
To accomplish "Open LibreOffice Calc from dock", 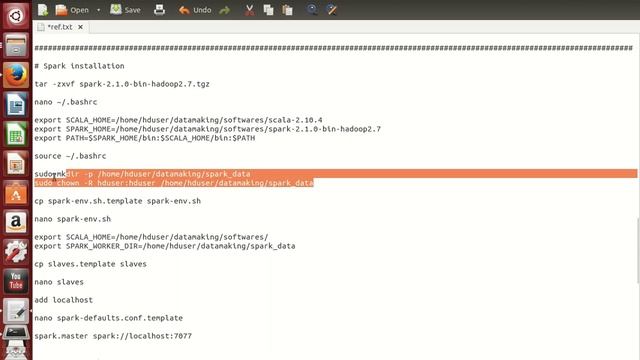I will 16,134.
